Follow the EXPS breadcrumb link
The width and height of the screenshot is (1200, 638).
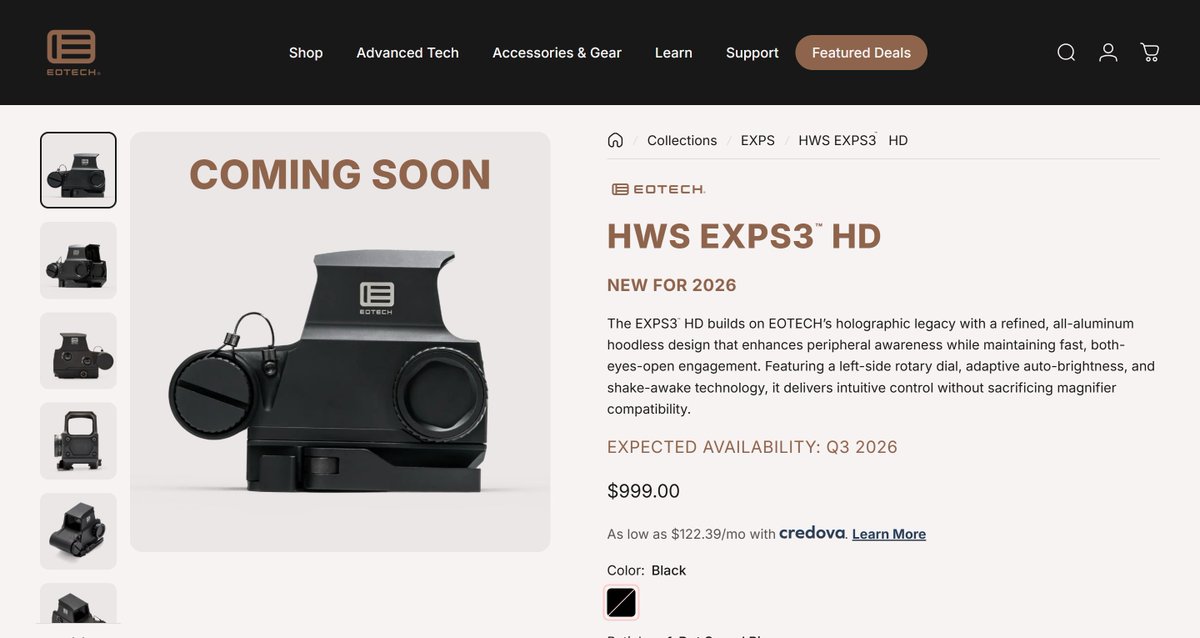[x=758, y=140]
